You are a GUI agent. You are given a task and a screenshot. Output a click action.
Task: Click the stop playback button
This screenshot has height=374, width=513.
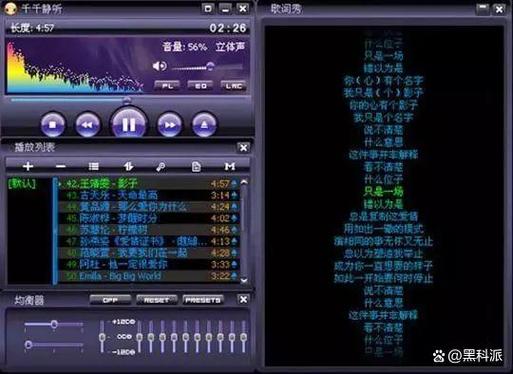coord(52,125)
